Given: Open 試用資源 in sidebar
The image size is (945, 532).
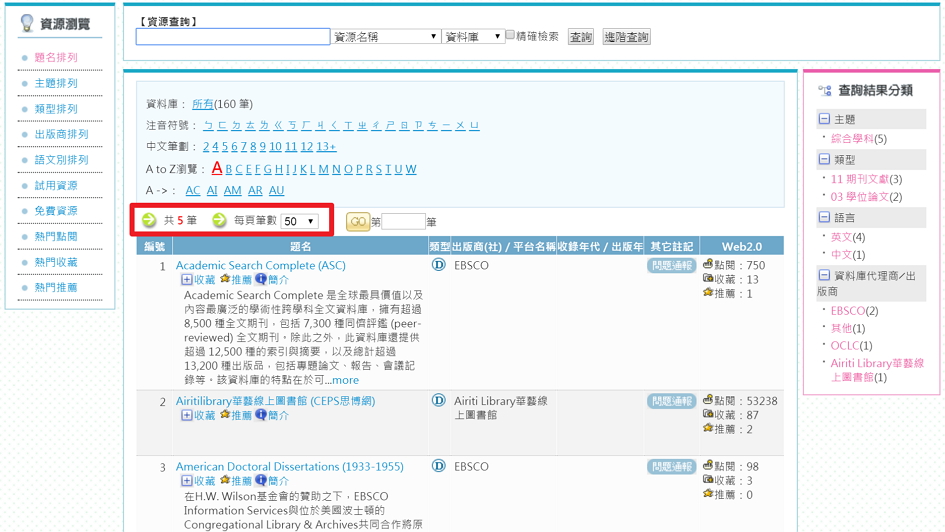Looking at the screenshot, I should click(x=56, y=186).
